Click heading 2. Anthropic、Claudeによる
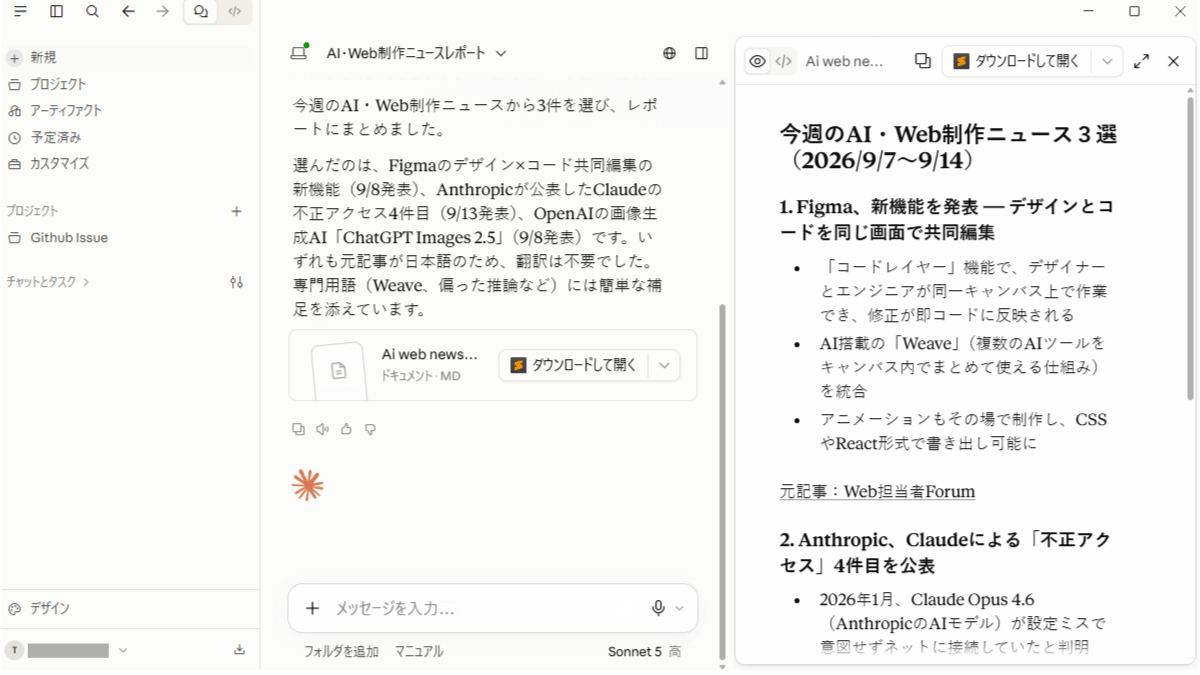This screenshot has height=675, width=1200. pos(945,553)
